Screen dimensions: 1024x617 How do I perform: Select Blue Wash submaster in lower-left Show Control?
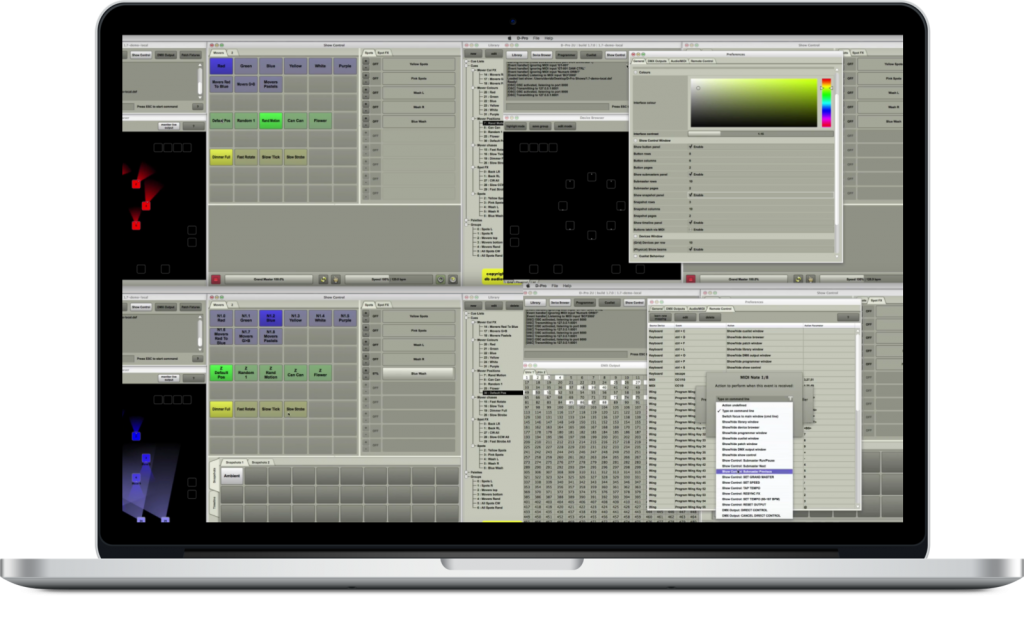point(419,373)
